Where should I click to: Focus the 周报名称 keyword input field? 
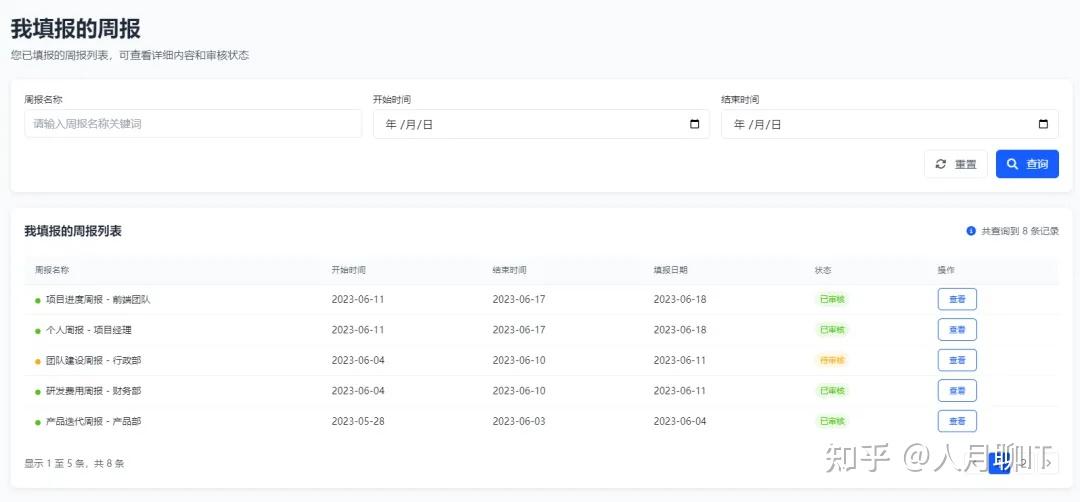point(193,124)
